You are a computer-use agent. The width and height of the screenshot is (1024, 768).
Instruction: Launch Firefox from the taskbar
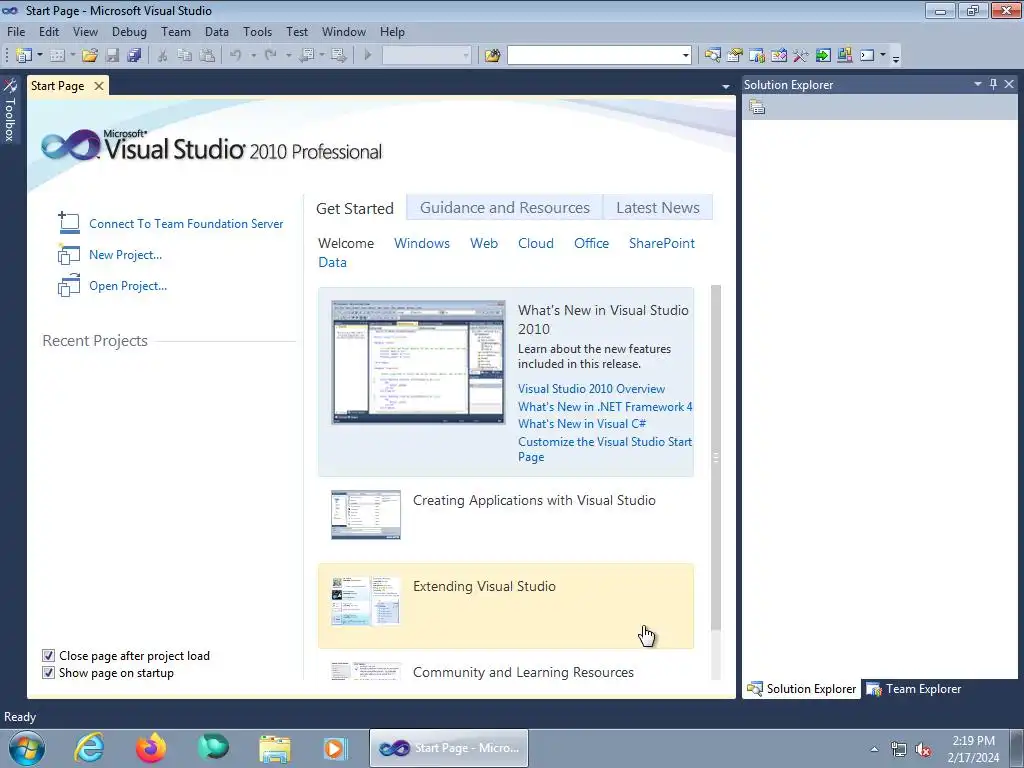151,748
